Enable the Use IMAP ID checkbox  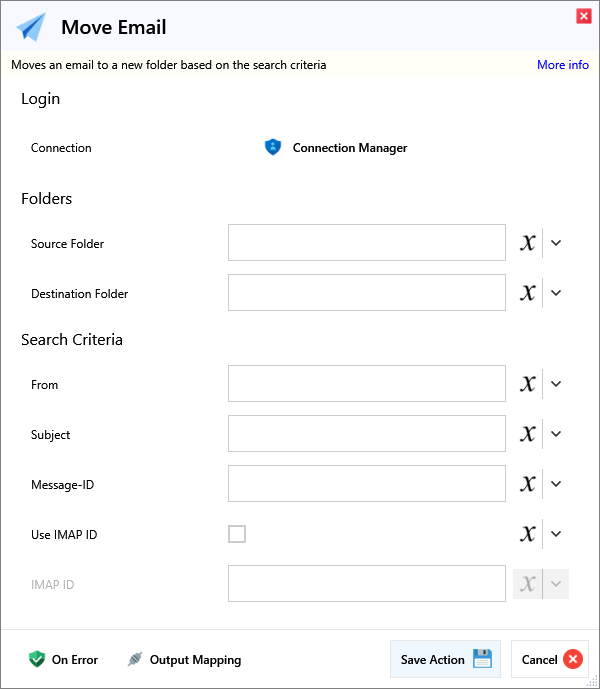[237, 534]
